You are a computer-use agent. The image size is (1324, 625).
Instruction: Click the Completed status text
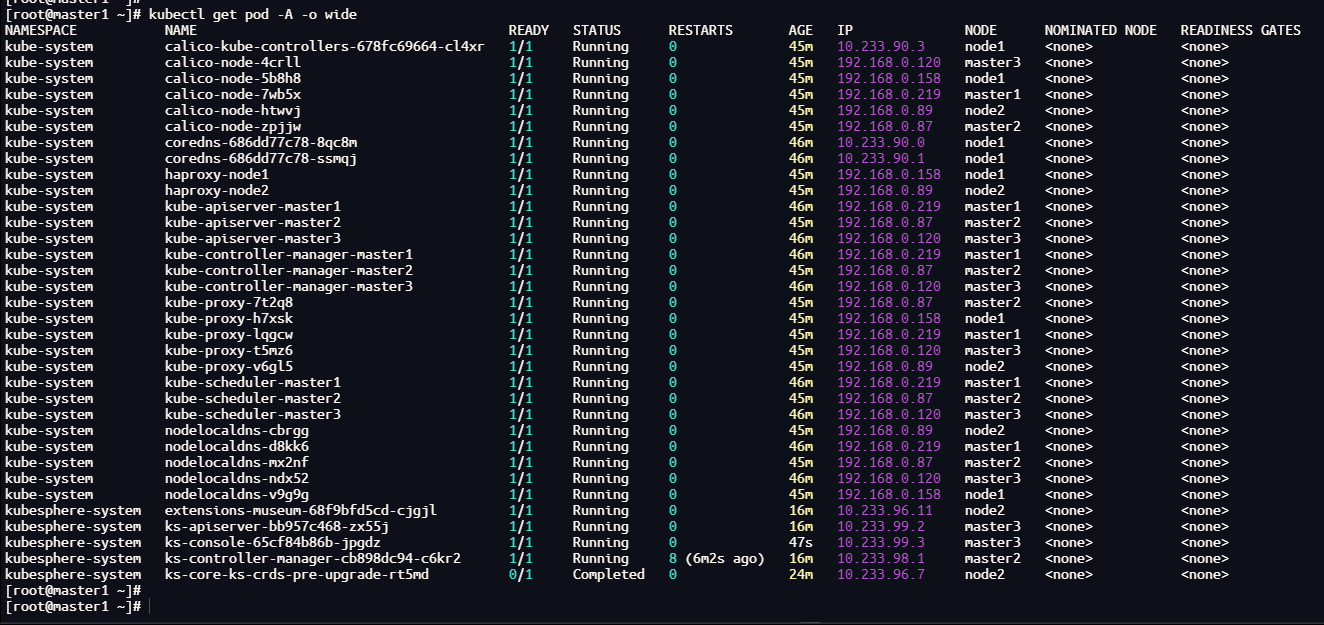608,575
